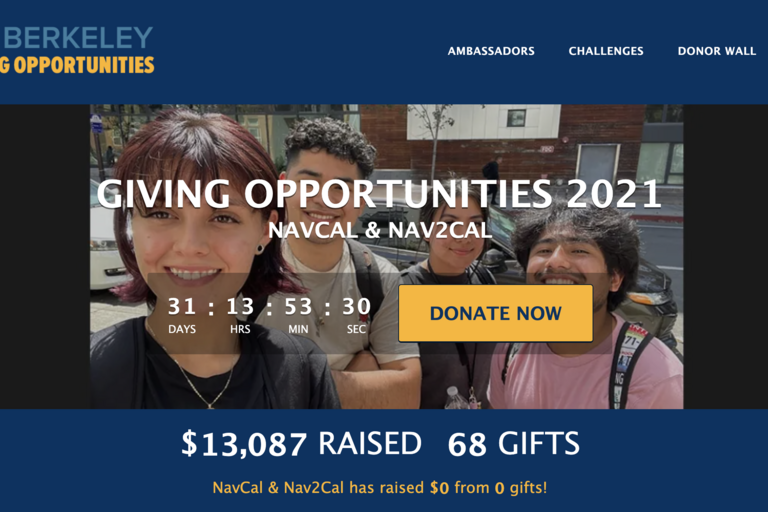Click the countdown DAYS value 31
768x512 pixels.
[x=182, y=307]
